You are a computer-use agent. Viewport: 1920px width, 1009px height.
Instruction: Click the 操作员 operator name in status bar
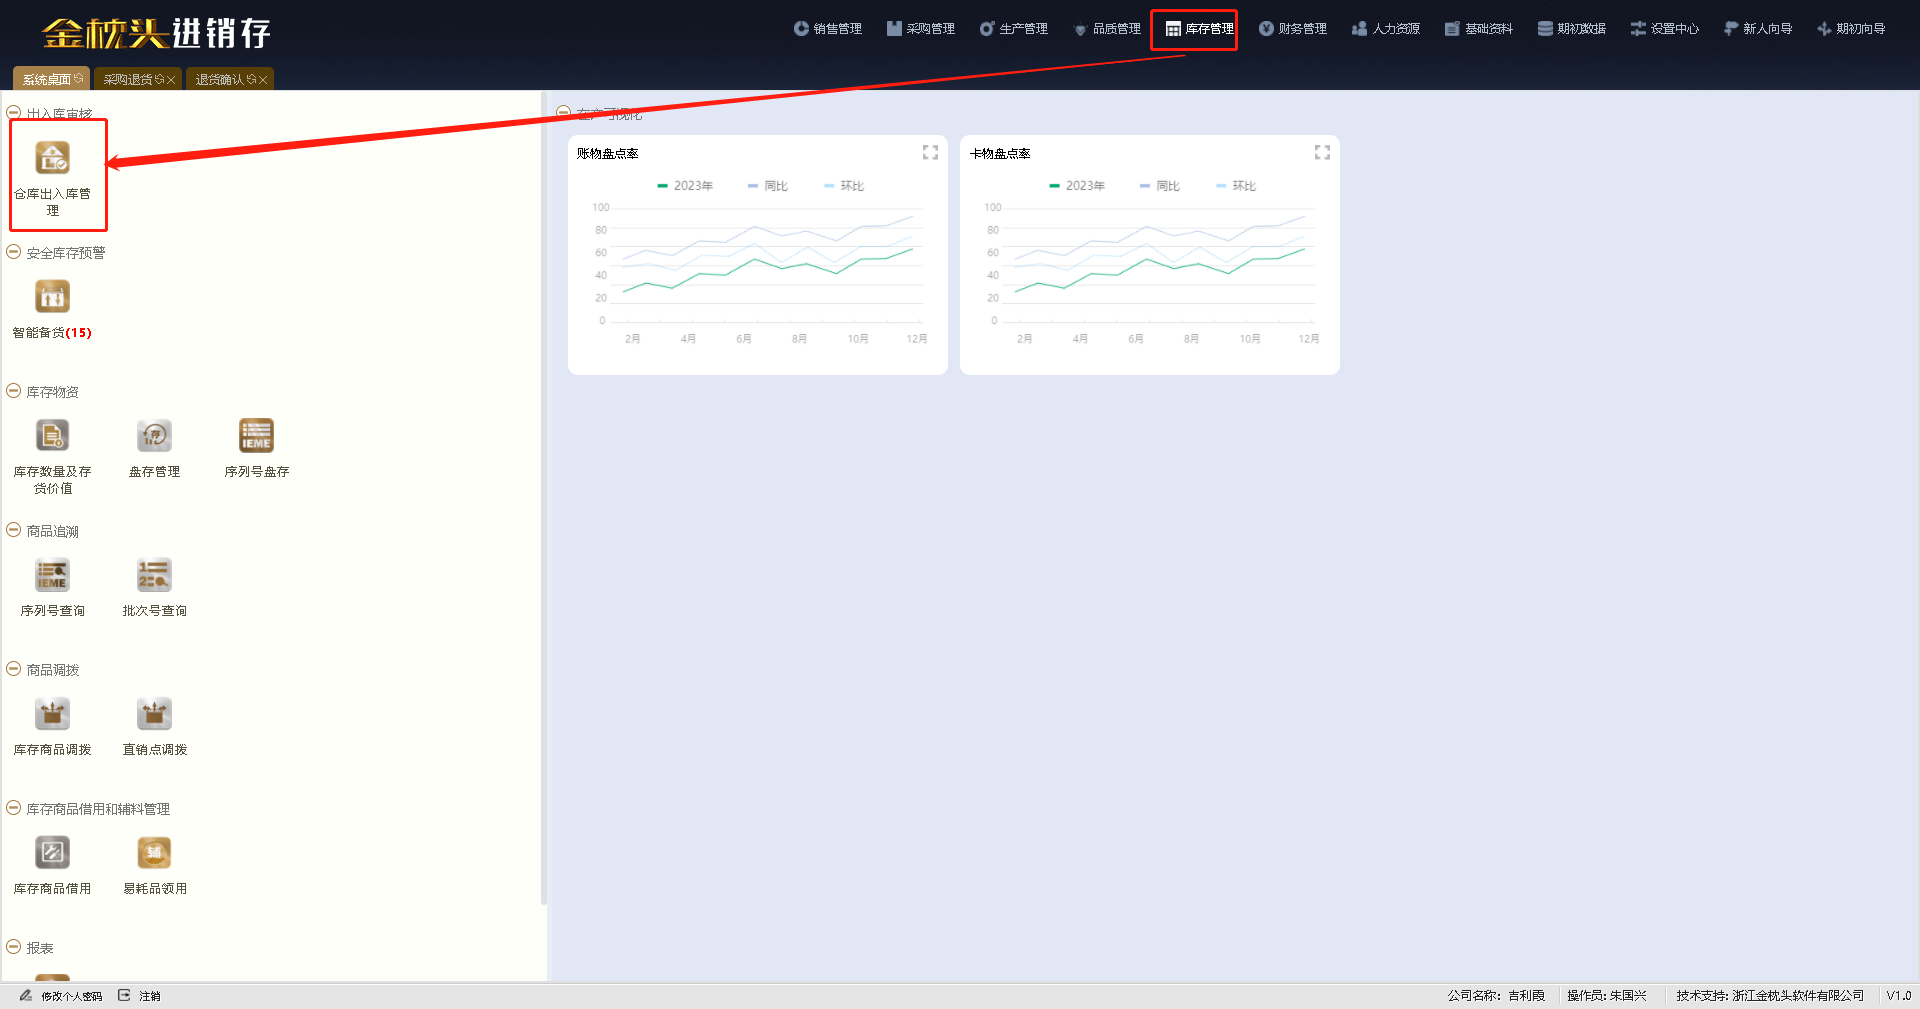pyautogui.click(x=1606, y=996)
